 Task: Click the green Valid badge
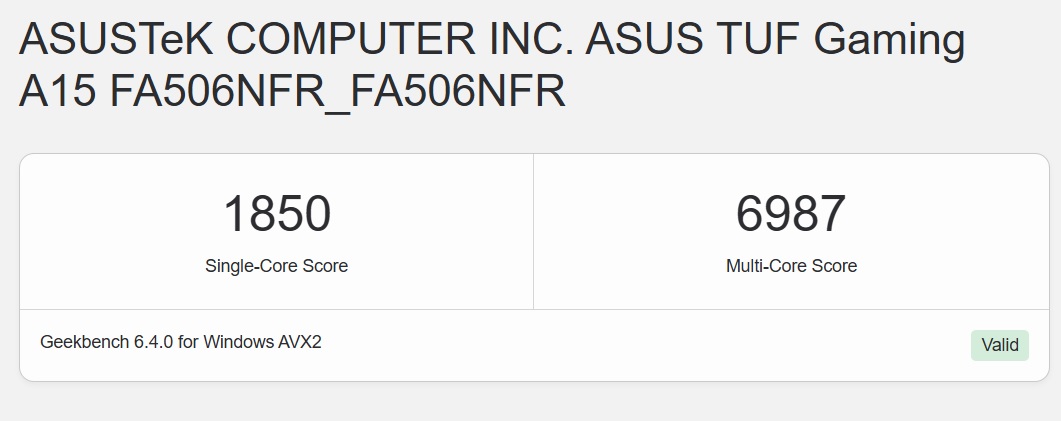999,345
